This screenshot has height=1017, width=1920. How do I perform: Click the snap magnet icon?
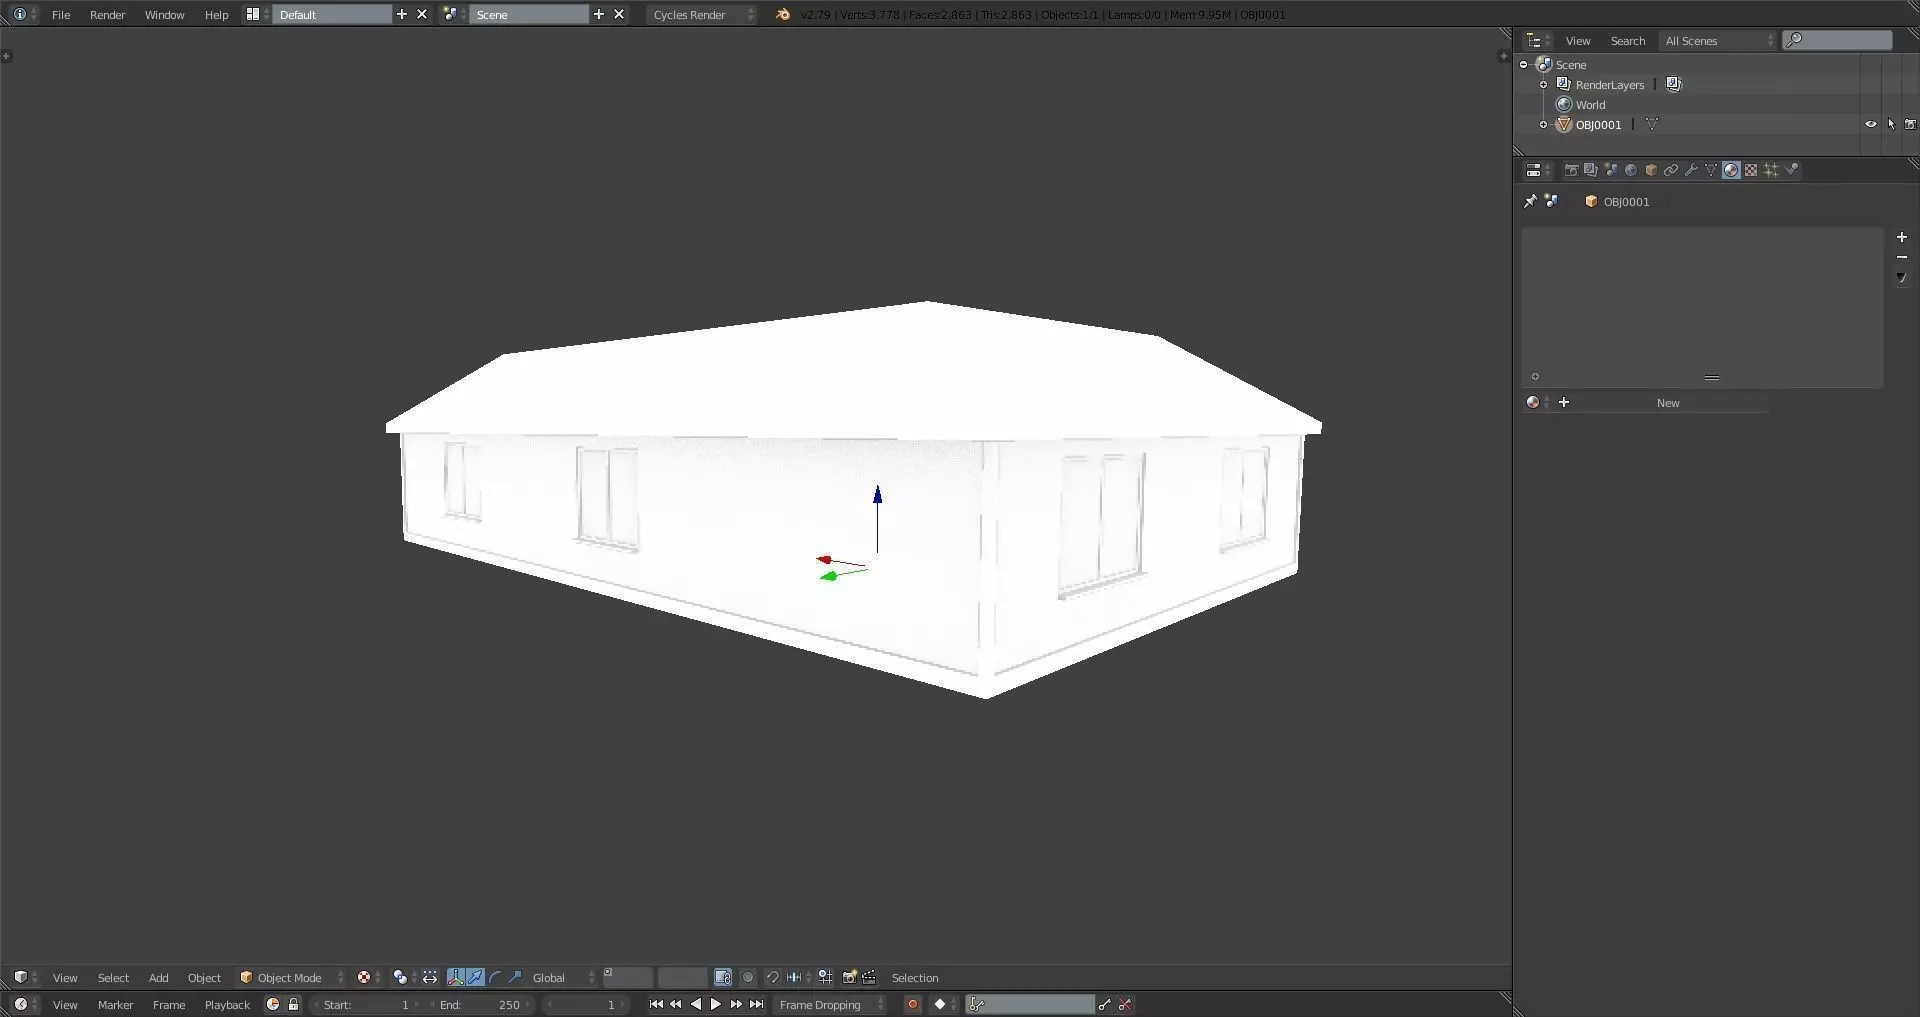[772, 977]
